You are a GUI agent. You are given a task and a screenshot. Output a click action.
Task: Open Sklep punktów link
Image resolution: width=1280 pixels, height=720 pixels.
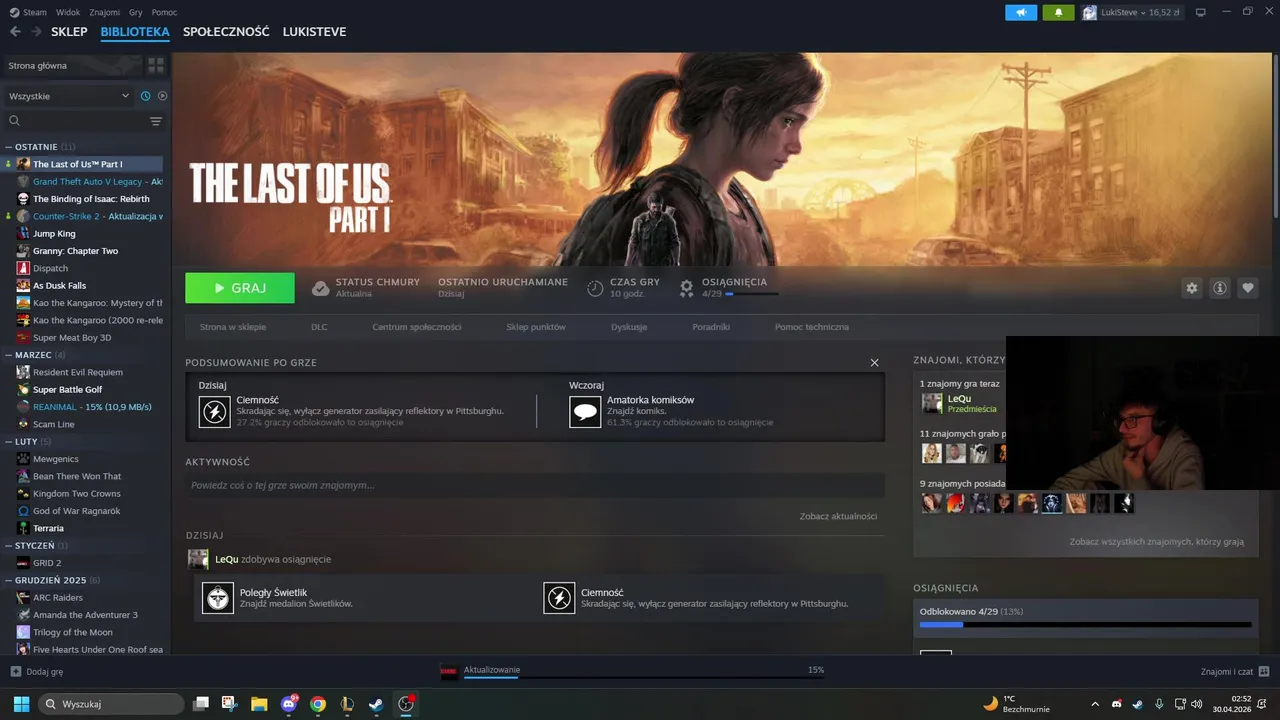pyautogui.click(x=536, y=327)
